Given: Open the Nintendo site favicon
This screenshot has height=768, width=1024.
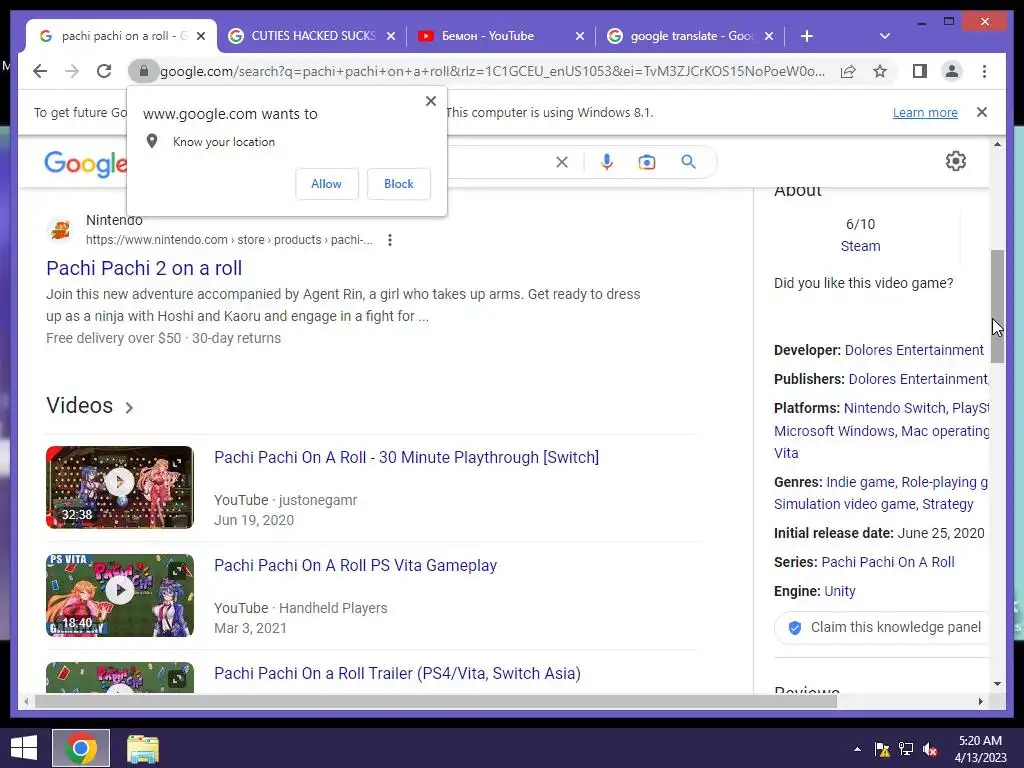Looking at the screenshot, I should click(61, 230).
